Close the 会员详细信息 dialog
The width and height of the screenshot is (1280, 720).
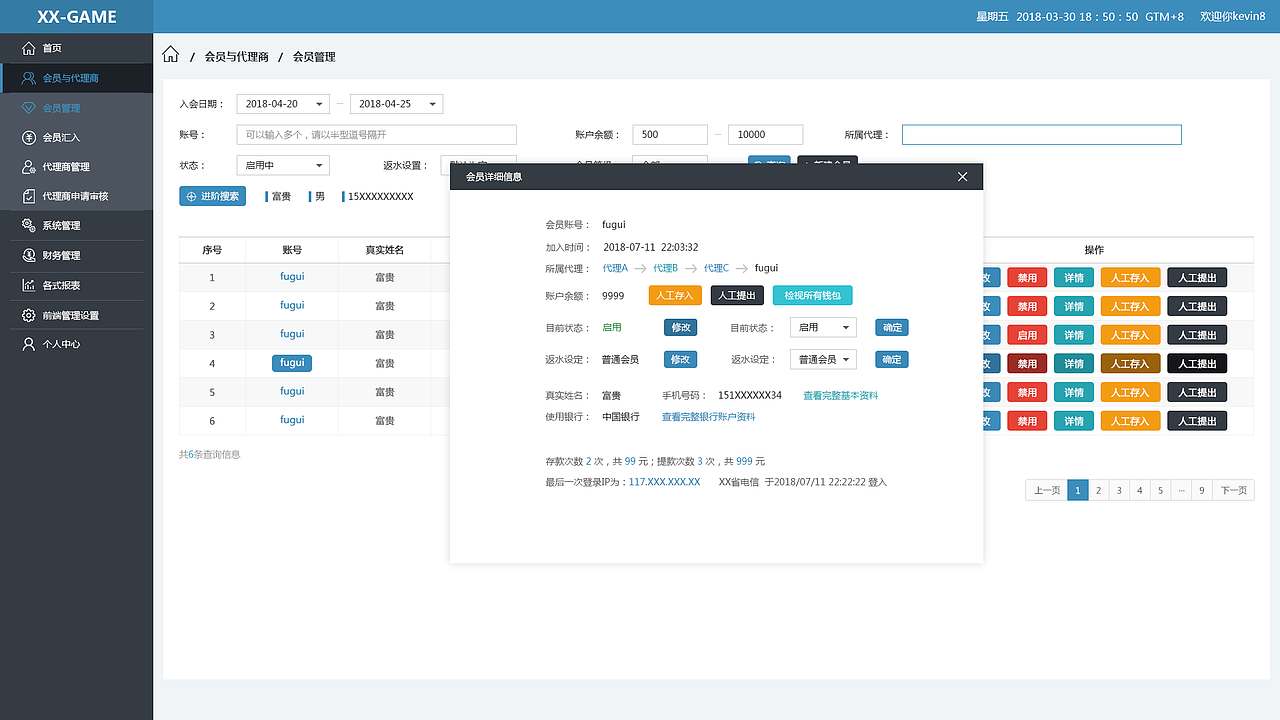(962, 177)
